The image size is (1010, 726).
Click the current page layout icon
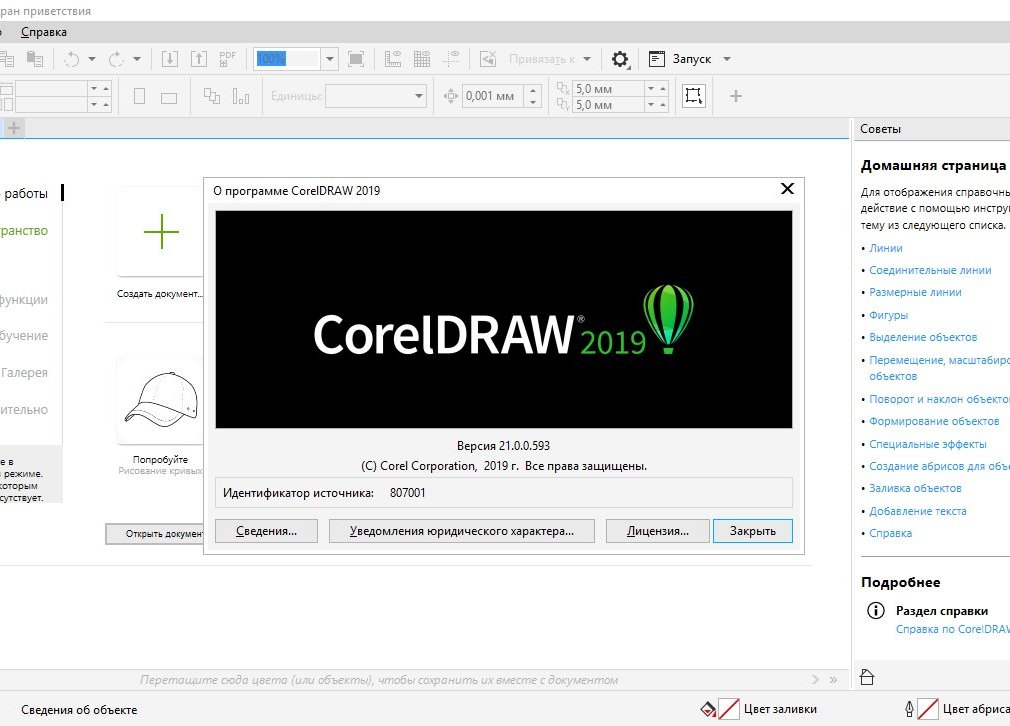[241, 97]
